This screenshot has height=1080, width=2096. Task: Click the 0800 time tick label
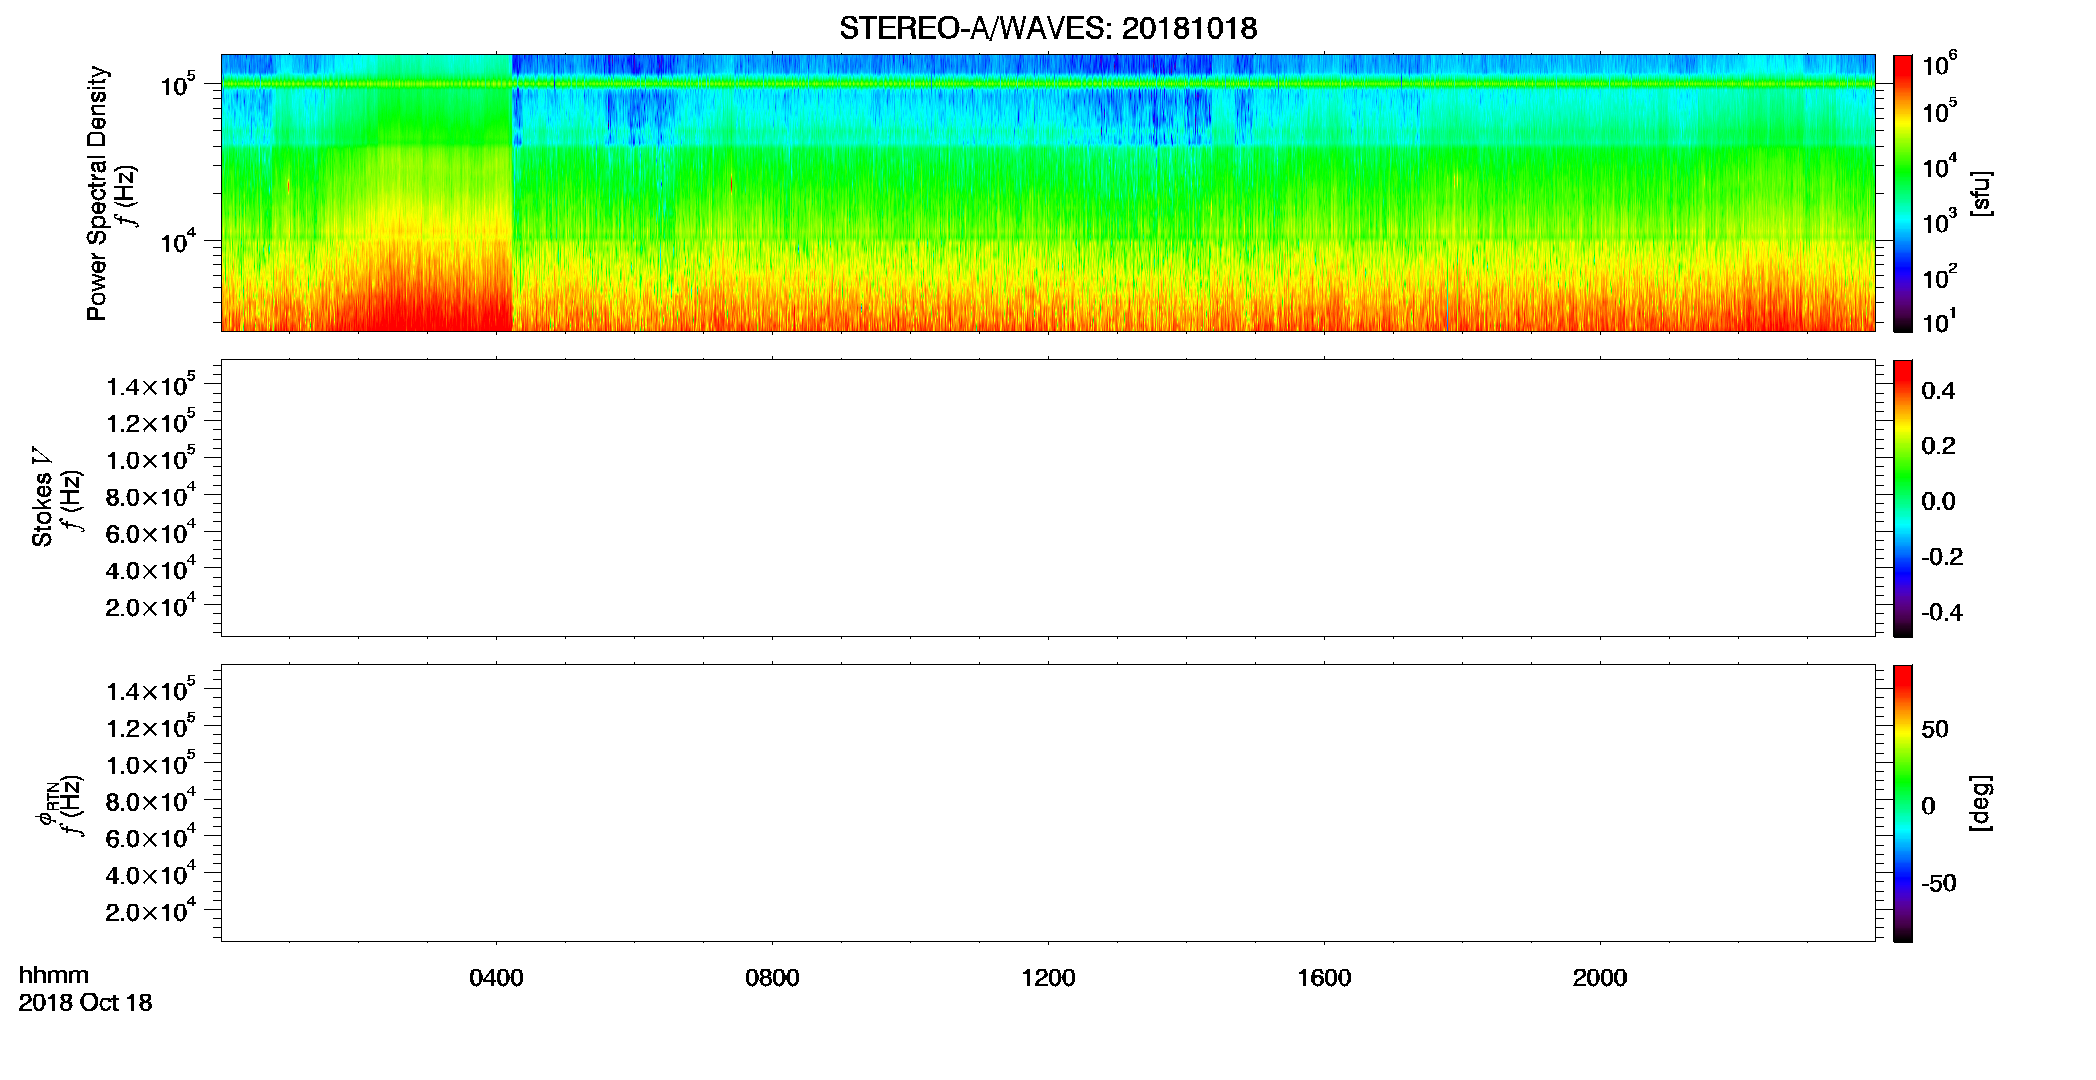pos(772,978)
